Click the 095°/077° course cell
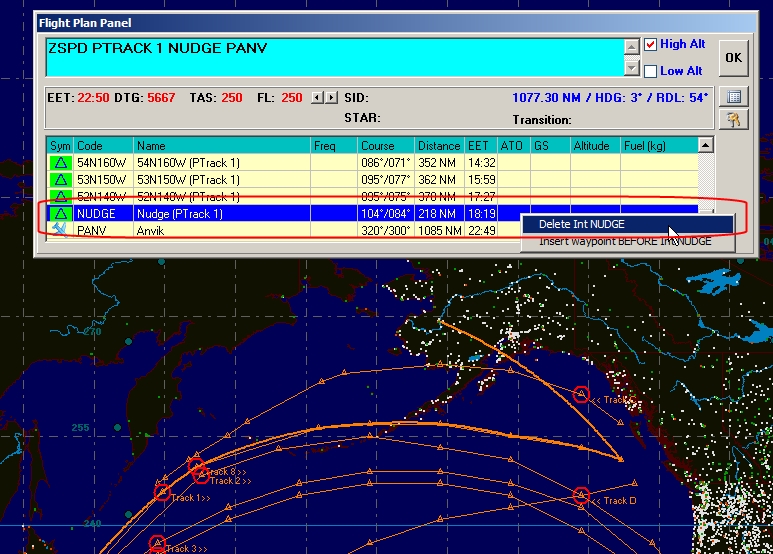Image resolution: width=773 pixels, height=554 pixels. click(x=386, y=179)
